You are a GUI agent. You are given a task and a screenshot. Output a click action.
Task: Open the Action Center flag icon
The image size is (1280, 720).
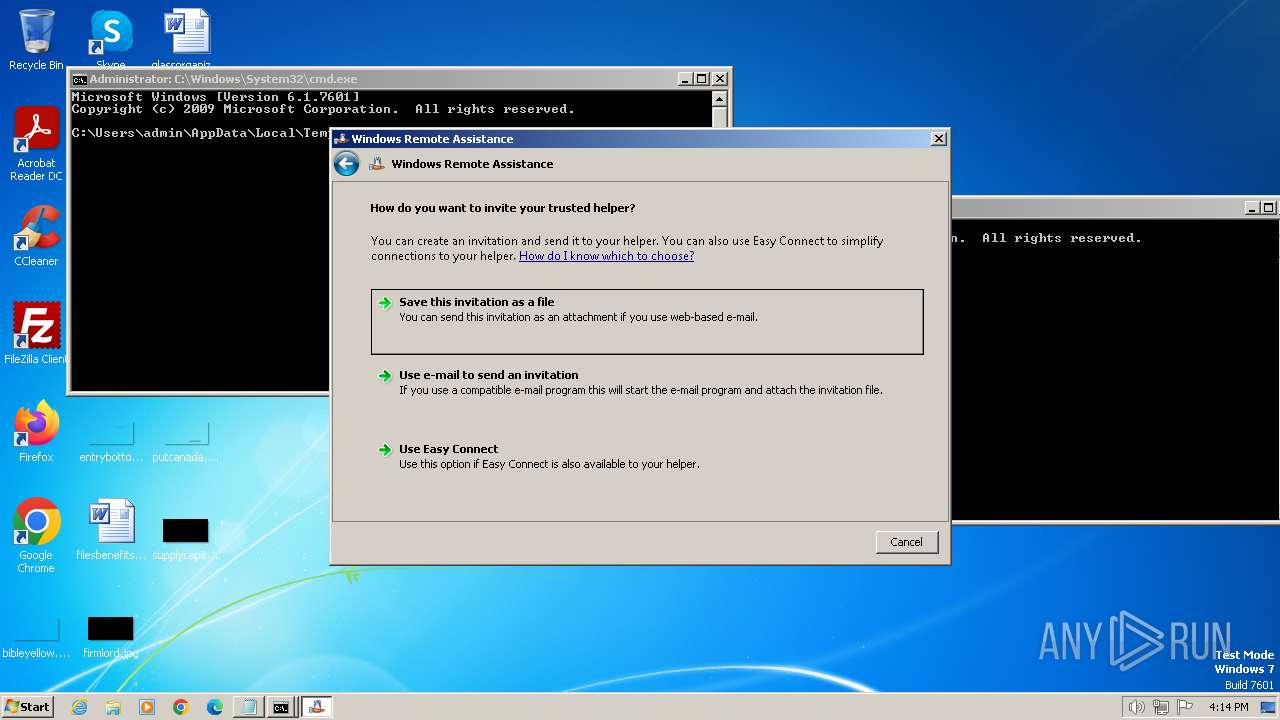[1185, 707]
